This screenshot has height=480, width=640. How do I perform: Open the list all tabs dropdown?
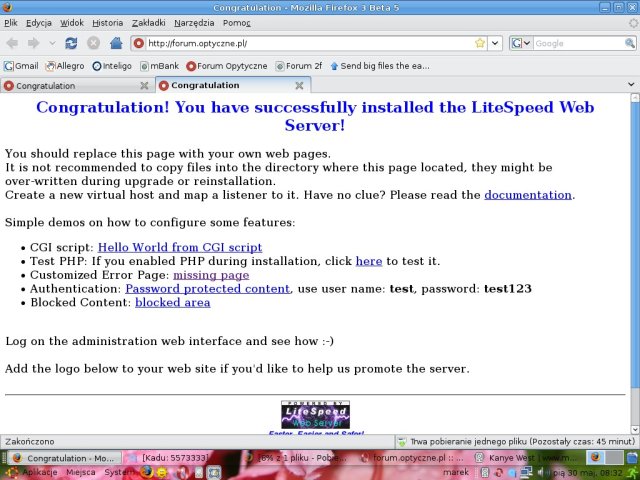point(631,84)
